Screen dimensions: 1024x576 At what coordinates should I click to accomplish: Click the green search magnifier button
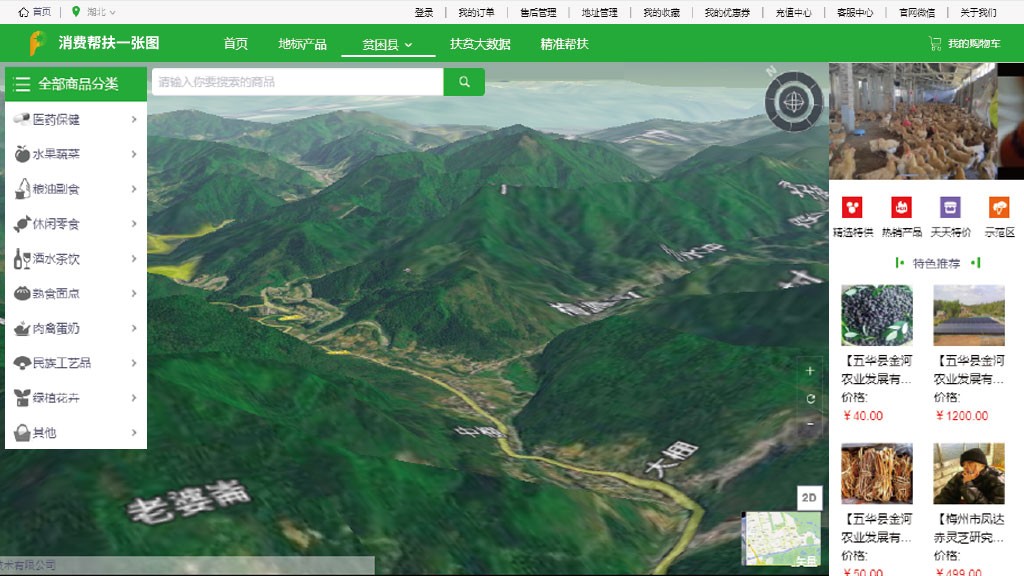(x=464, y=82)
